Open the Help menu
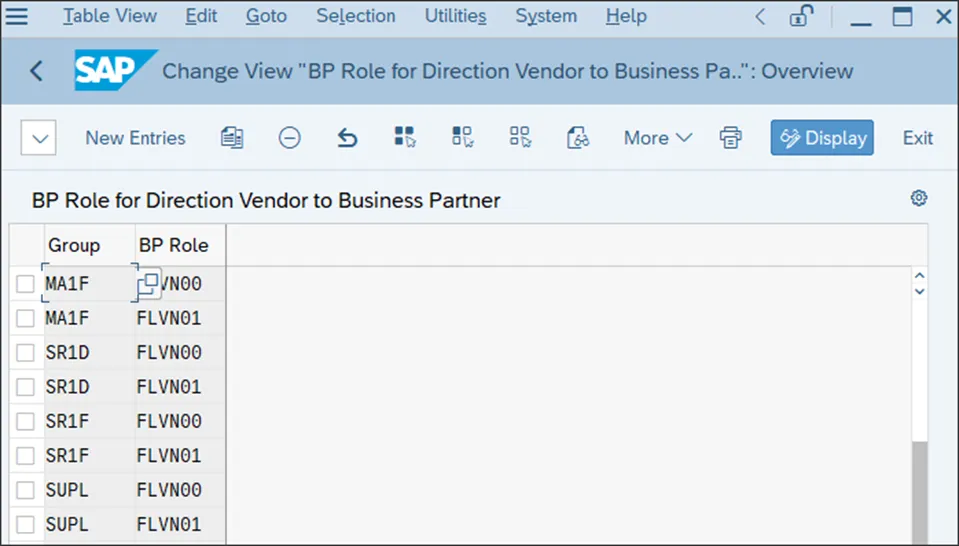The height and width of the screenshot is (546, 959). pos(626,16)
